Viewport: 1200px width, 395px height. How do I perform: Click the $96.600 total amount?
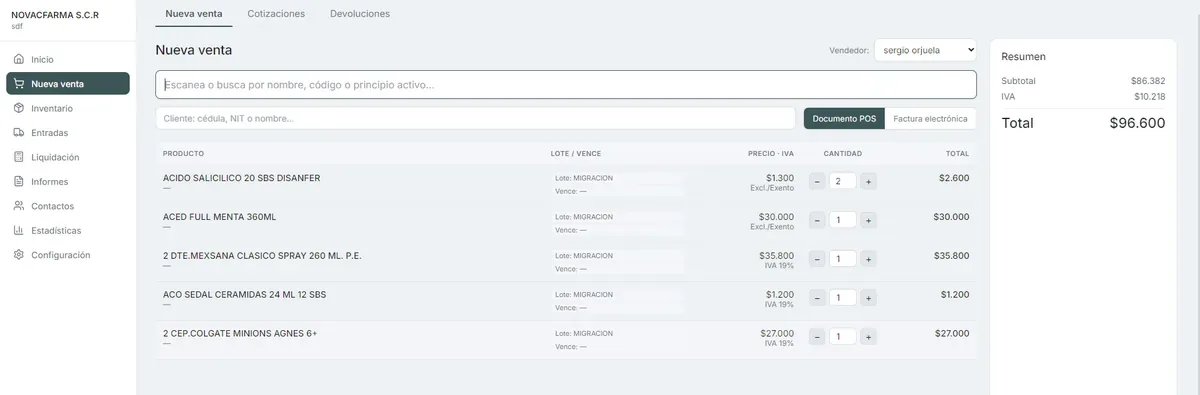pos(1137,123)
